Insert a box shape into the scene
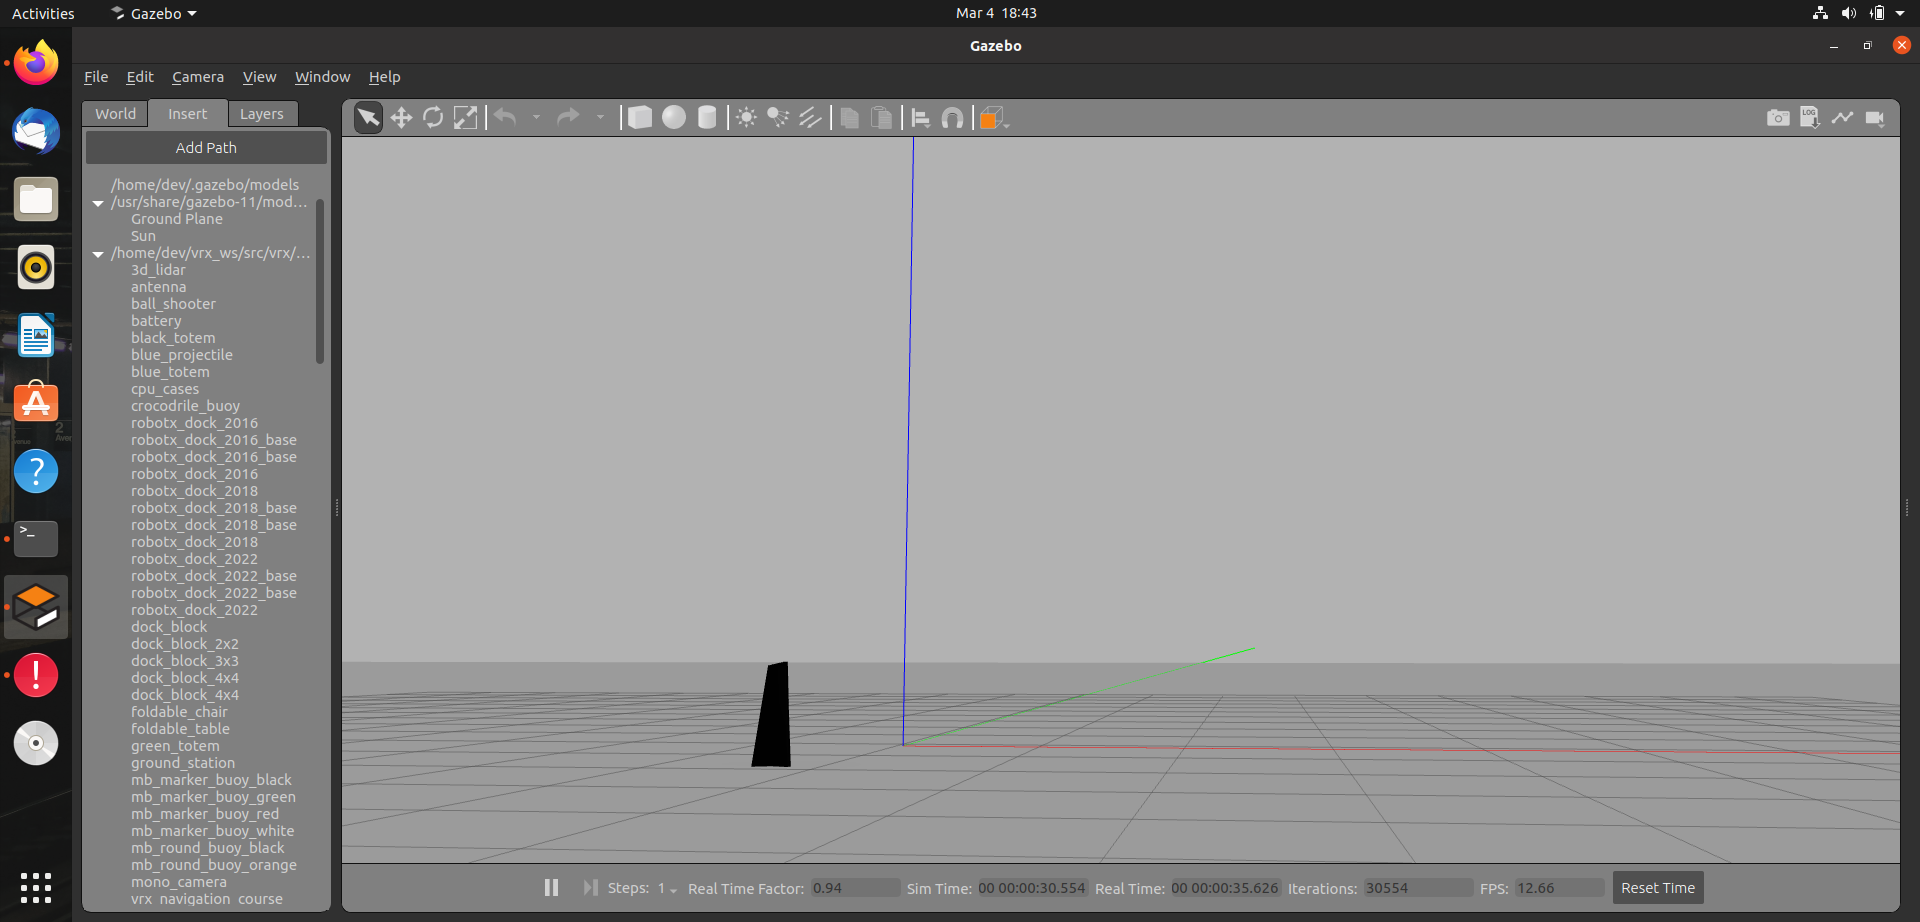Screen dimensions: 1920x922 click(x=640, y=117)
